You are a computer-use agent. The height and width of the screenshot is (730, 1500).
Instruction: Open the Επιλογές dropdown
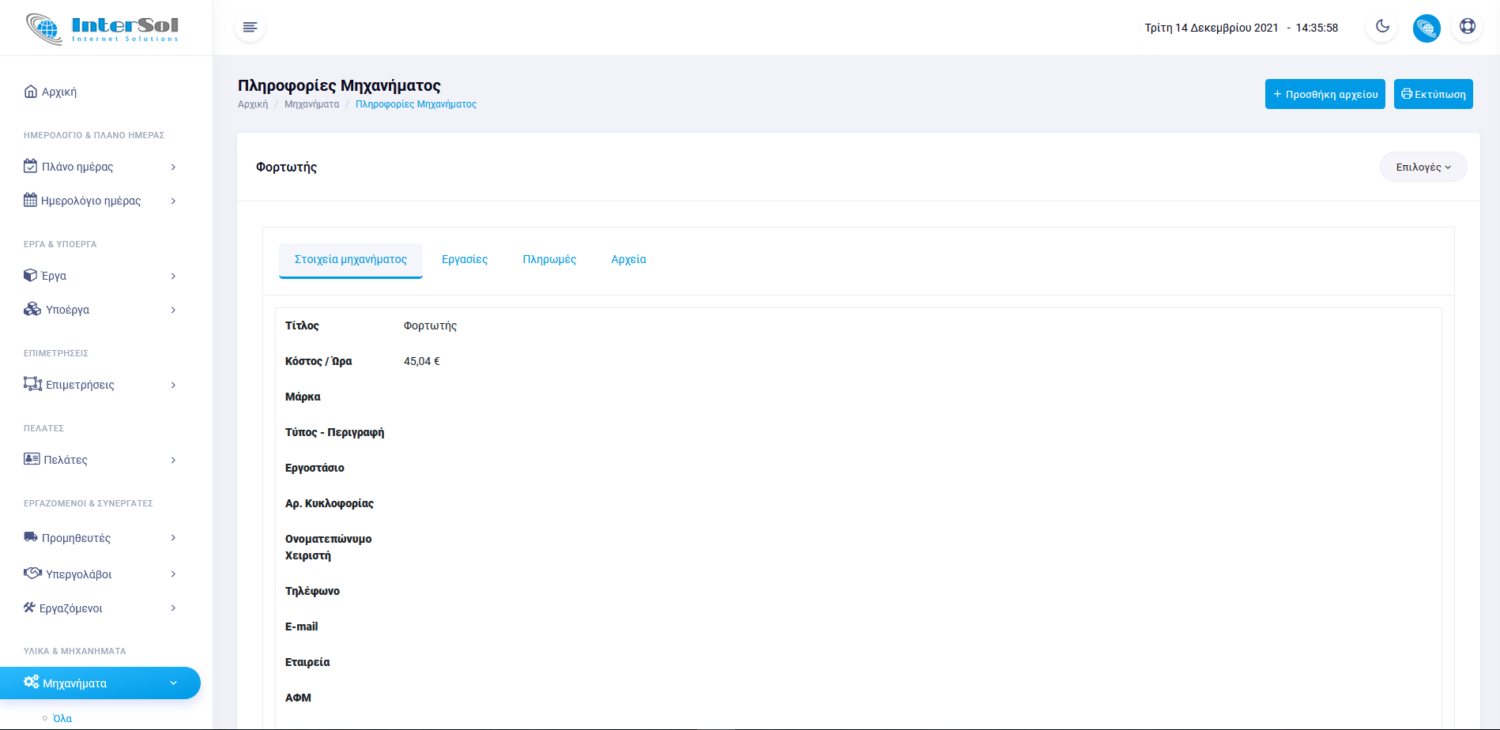1423,167
